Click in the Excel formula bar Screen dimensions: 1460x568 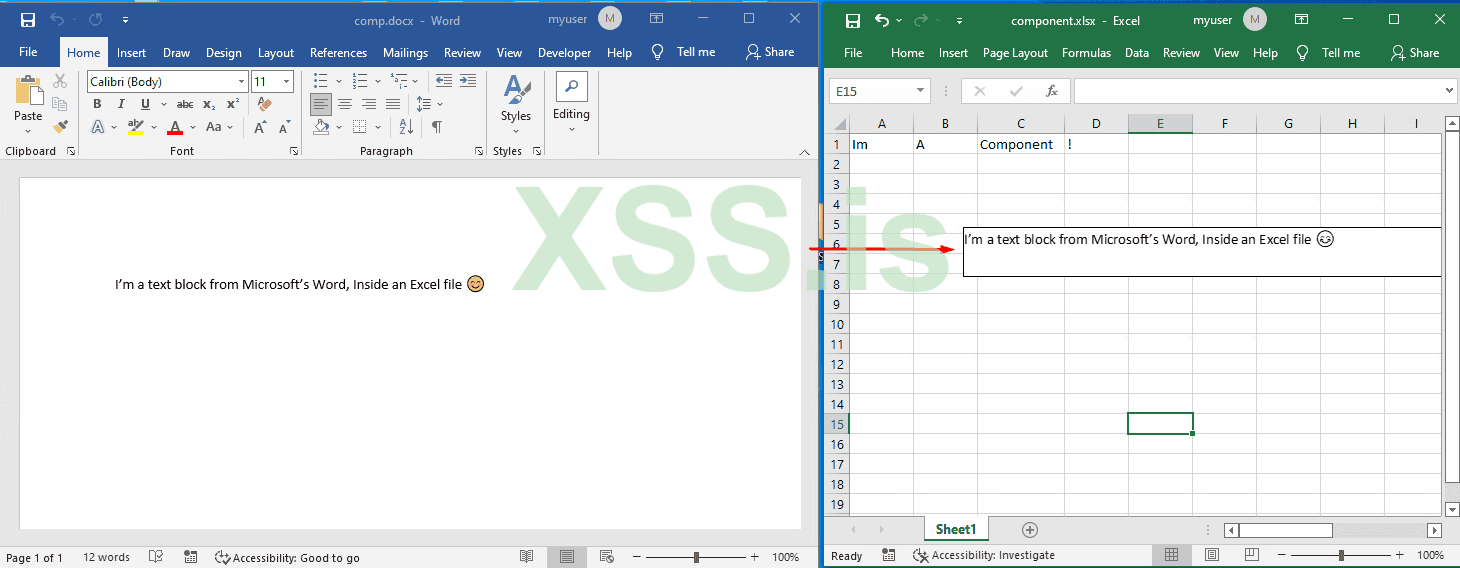(x=1264, y=91)
